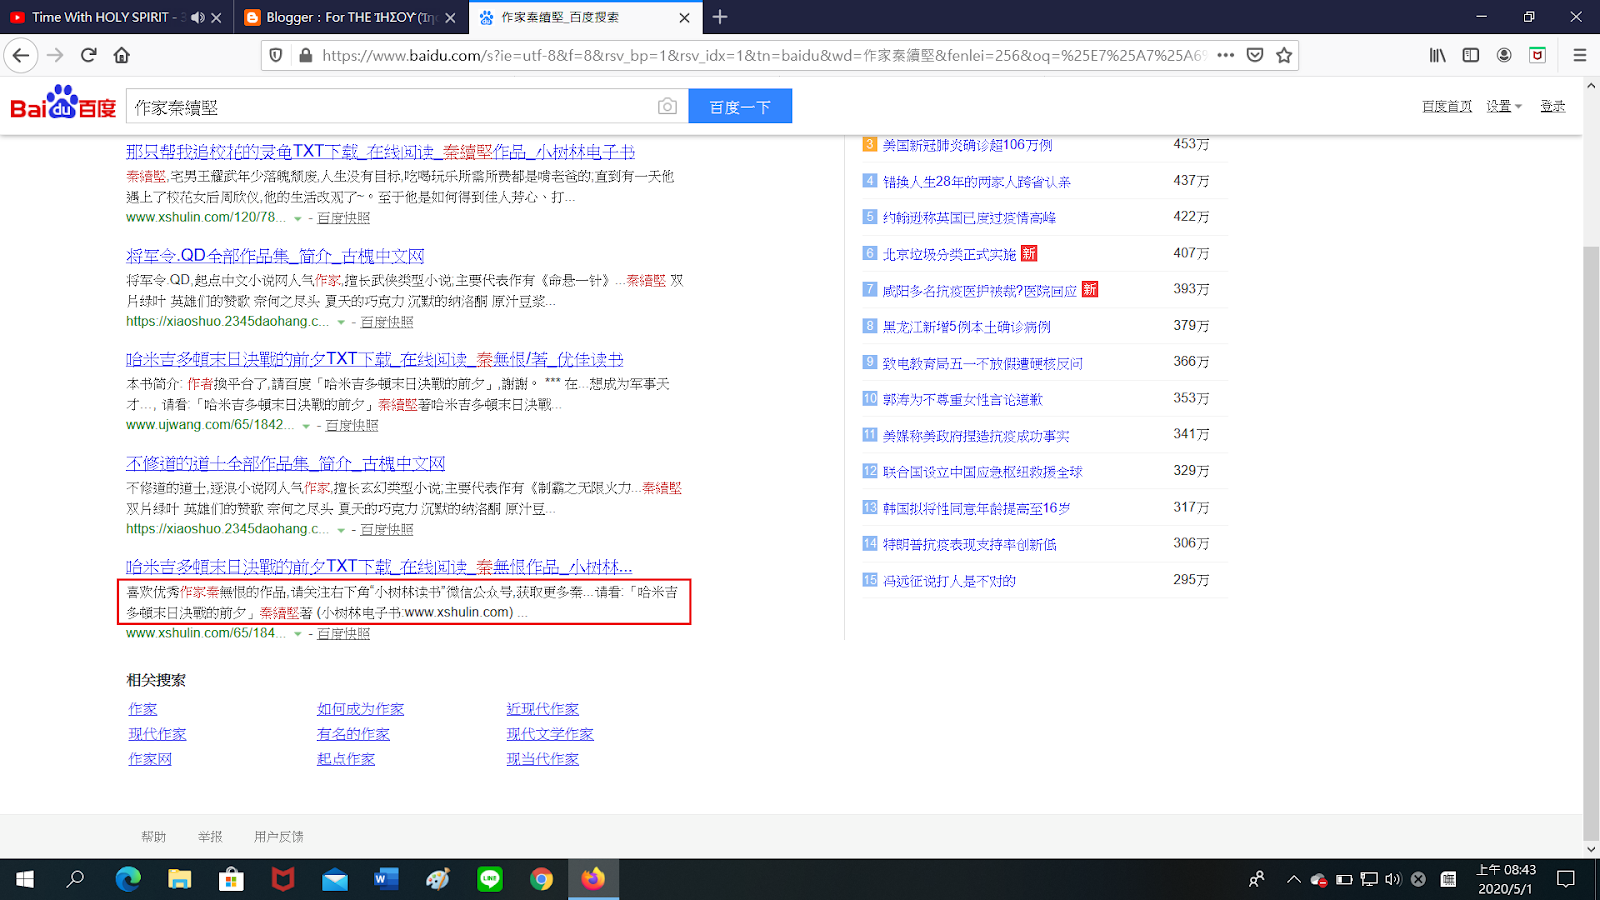Open File Explorer from the taskbar
1600x900 pixels.
click(180, 879)
